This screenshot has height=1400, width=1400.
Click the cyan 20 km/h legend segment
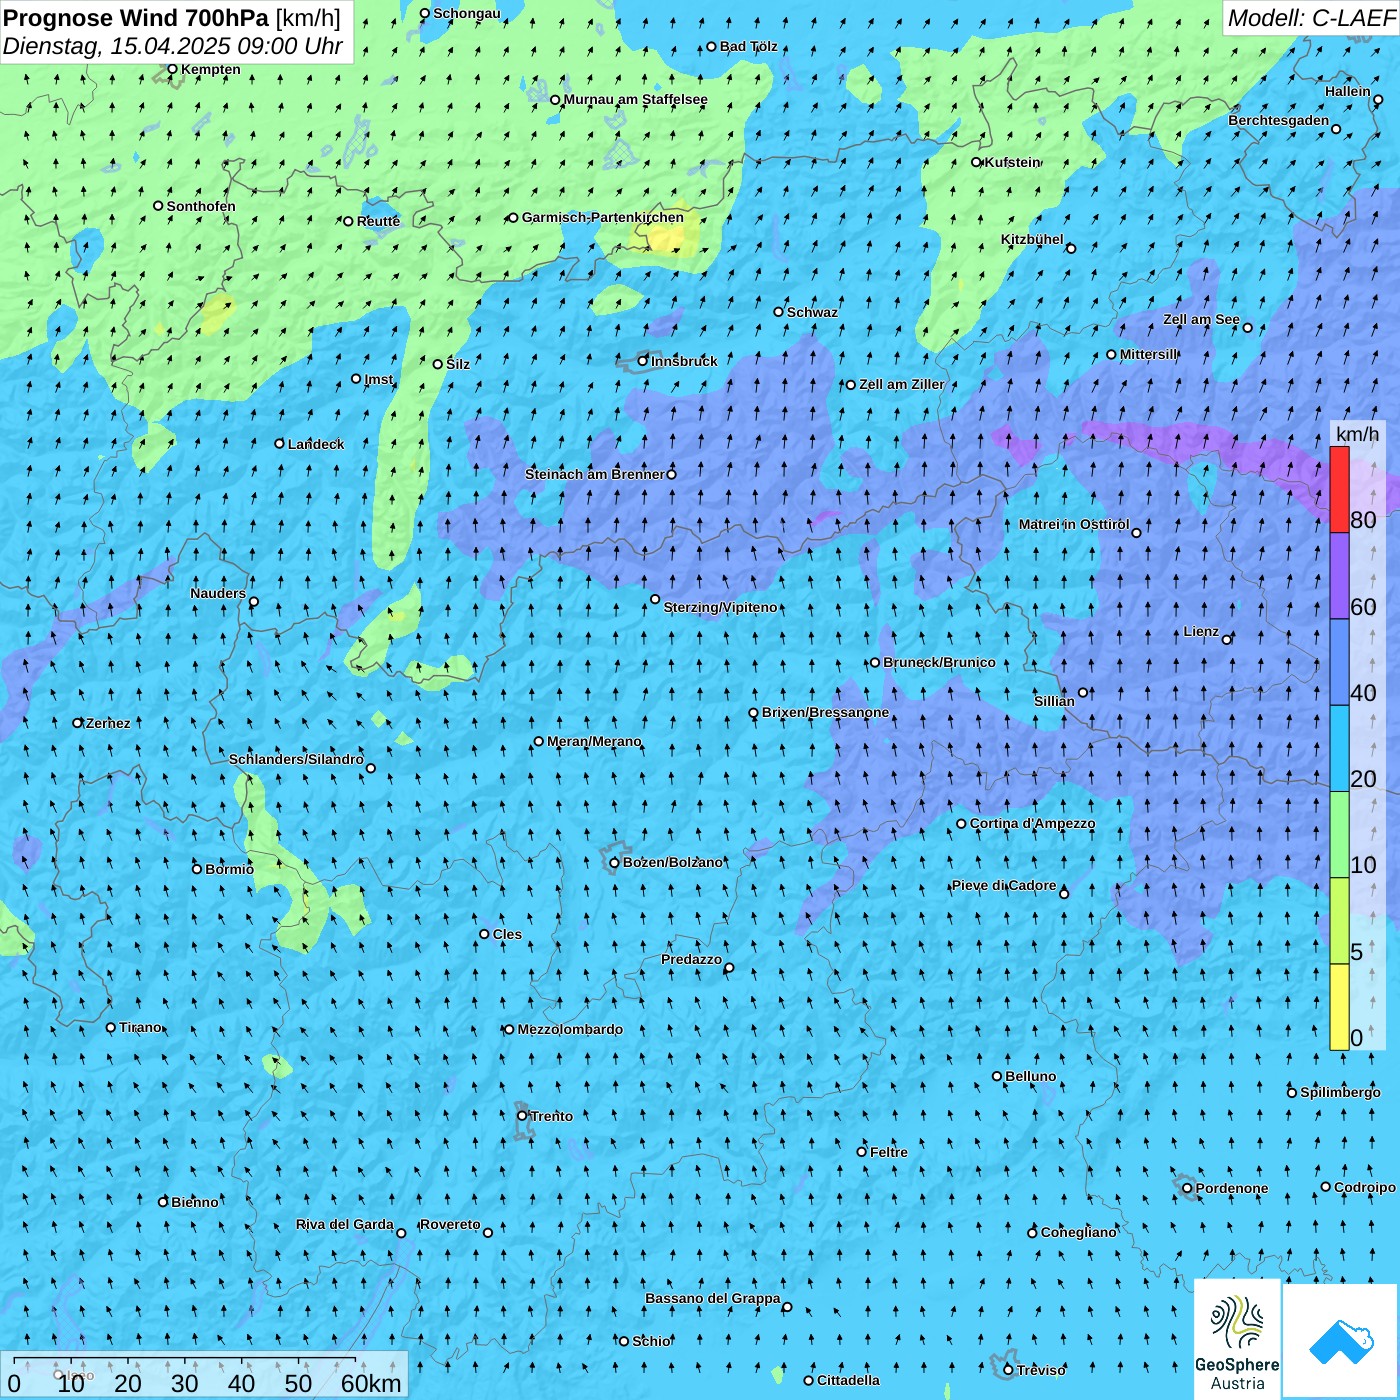1339,749
